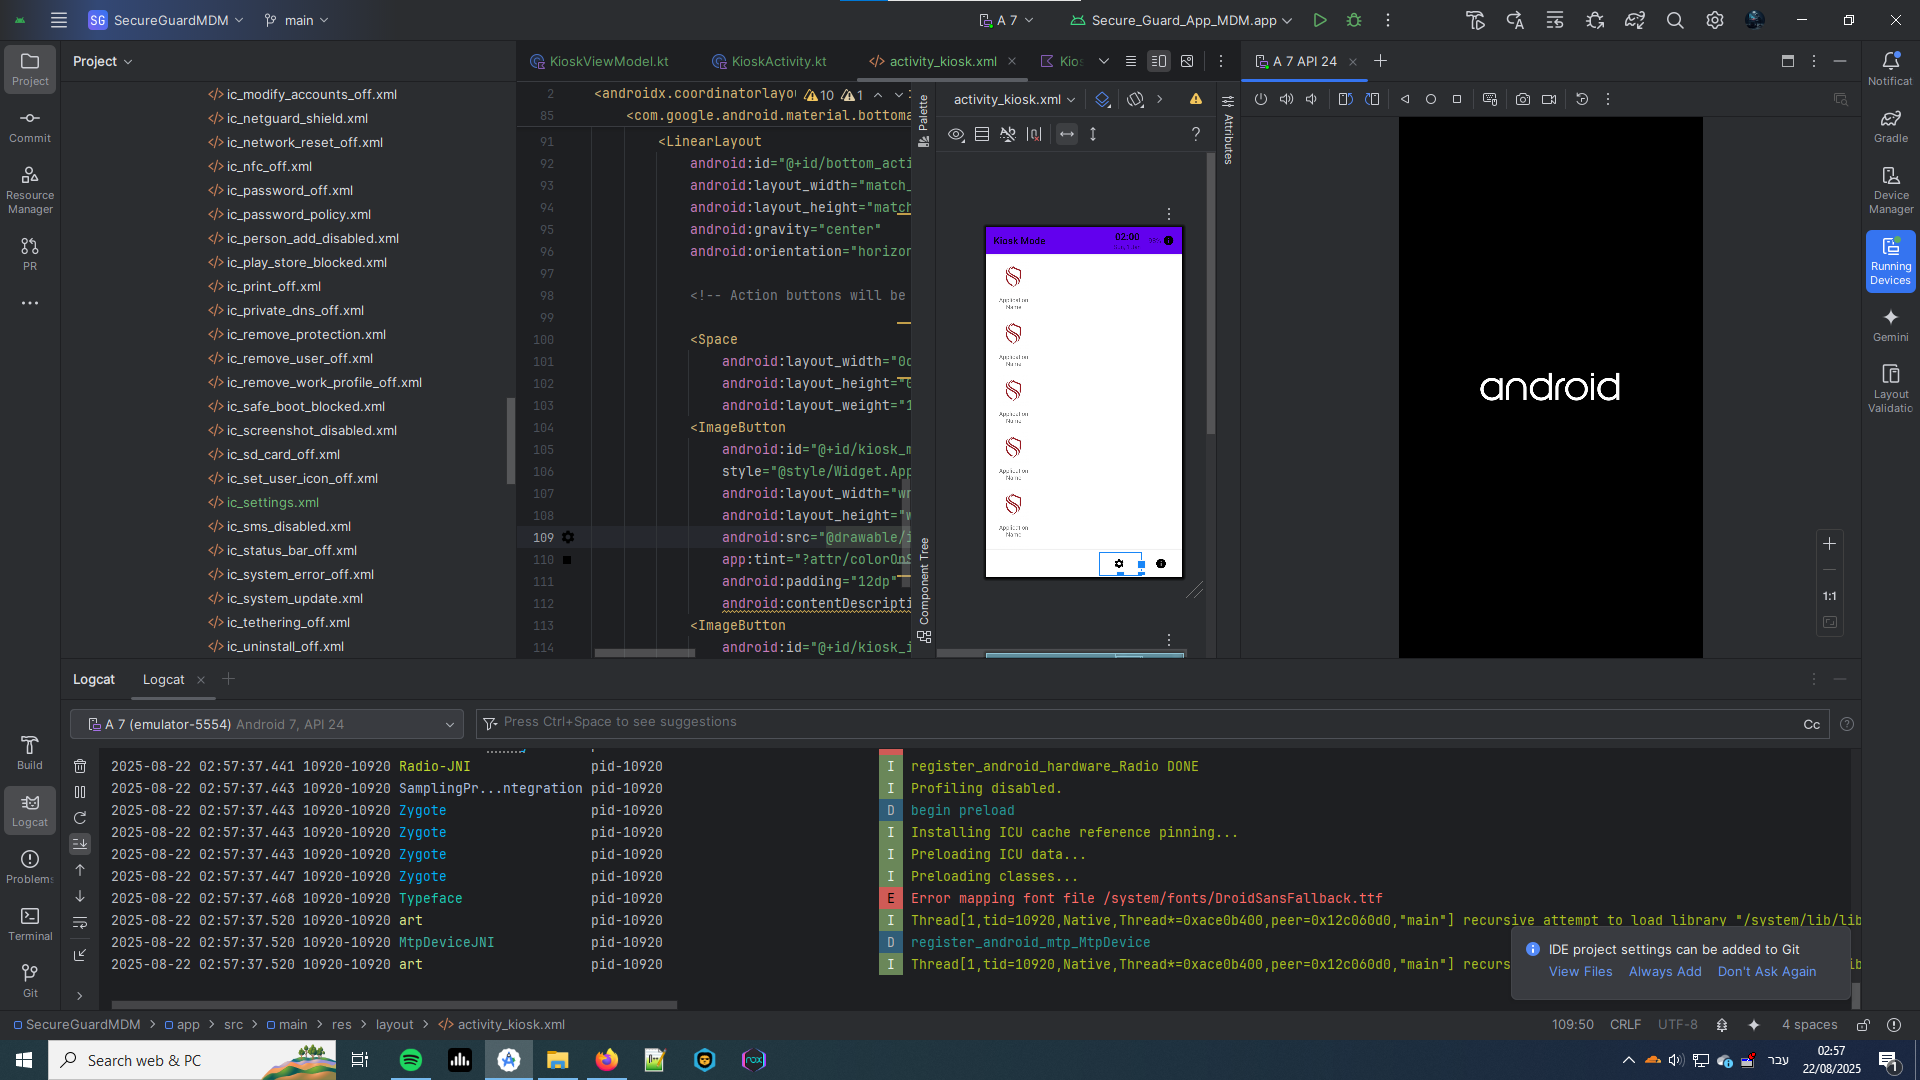Screen dimensions: 1920x1080
Task: Add a new running device with plus
Action: (1381, 61)
